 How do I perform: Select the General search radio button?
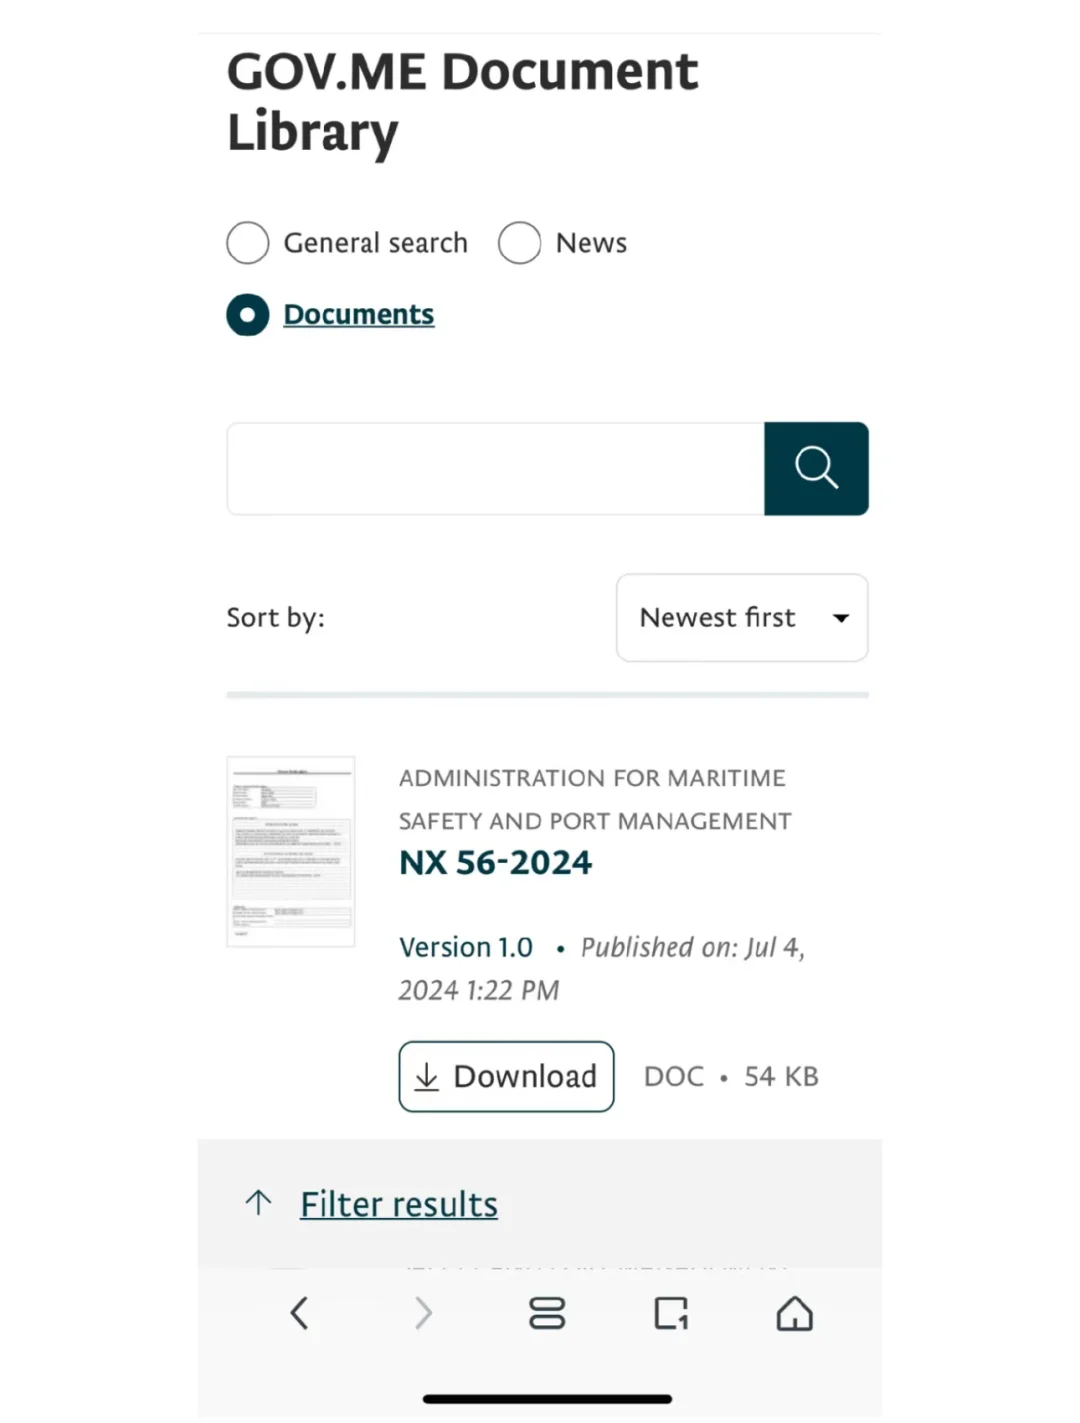(x=248, y=243)
